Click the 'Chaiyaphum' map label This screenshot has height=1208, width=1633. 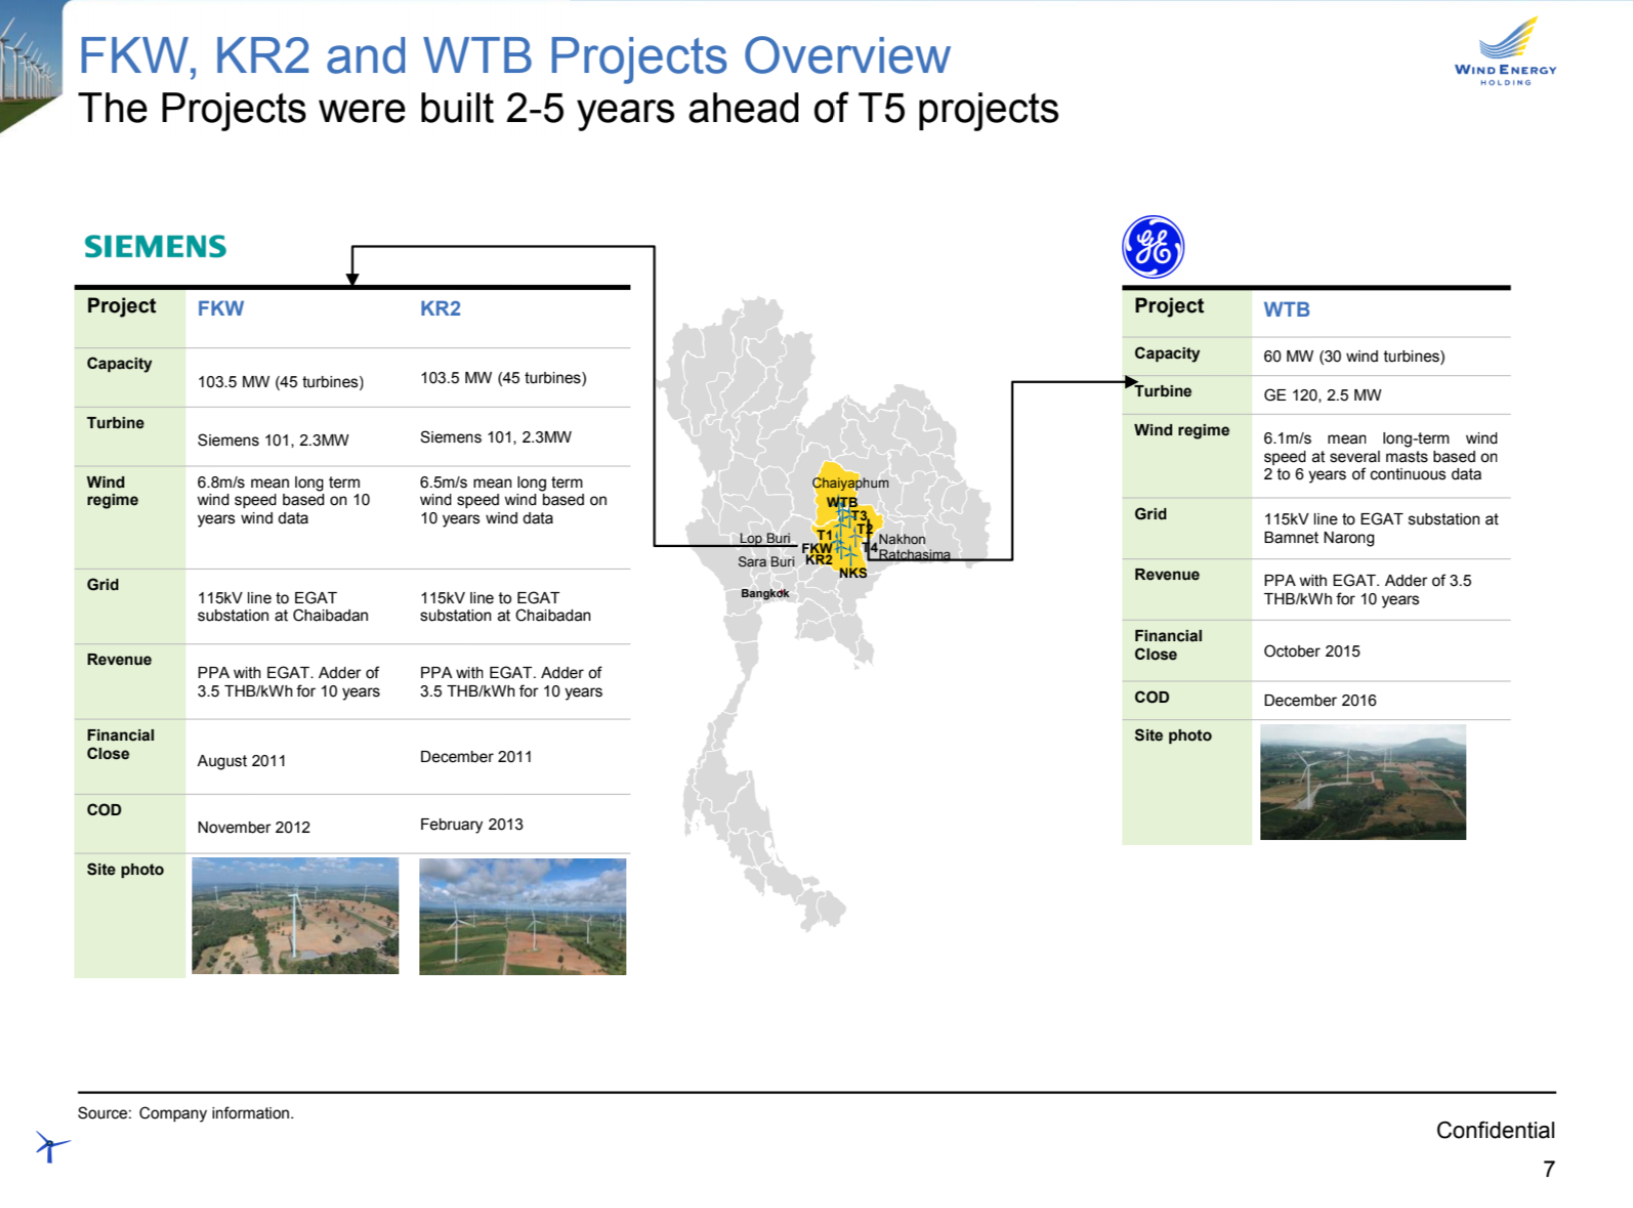[x=850, y=483]
